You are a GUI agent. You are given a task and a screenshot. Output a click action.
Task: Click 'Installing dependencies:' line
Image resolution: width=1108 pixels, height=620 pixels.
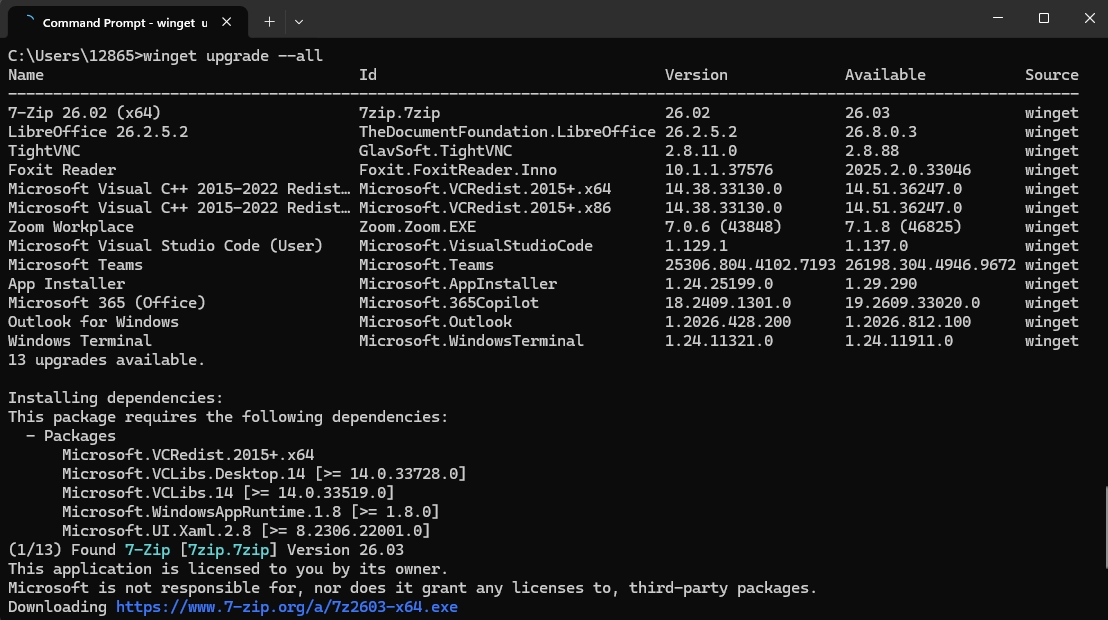pos(116,398)
